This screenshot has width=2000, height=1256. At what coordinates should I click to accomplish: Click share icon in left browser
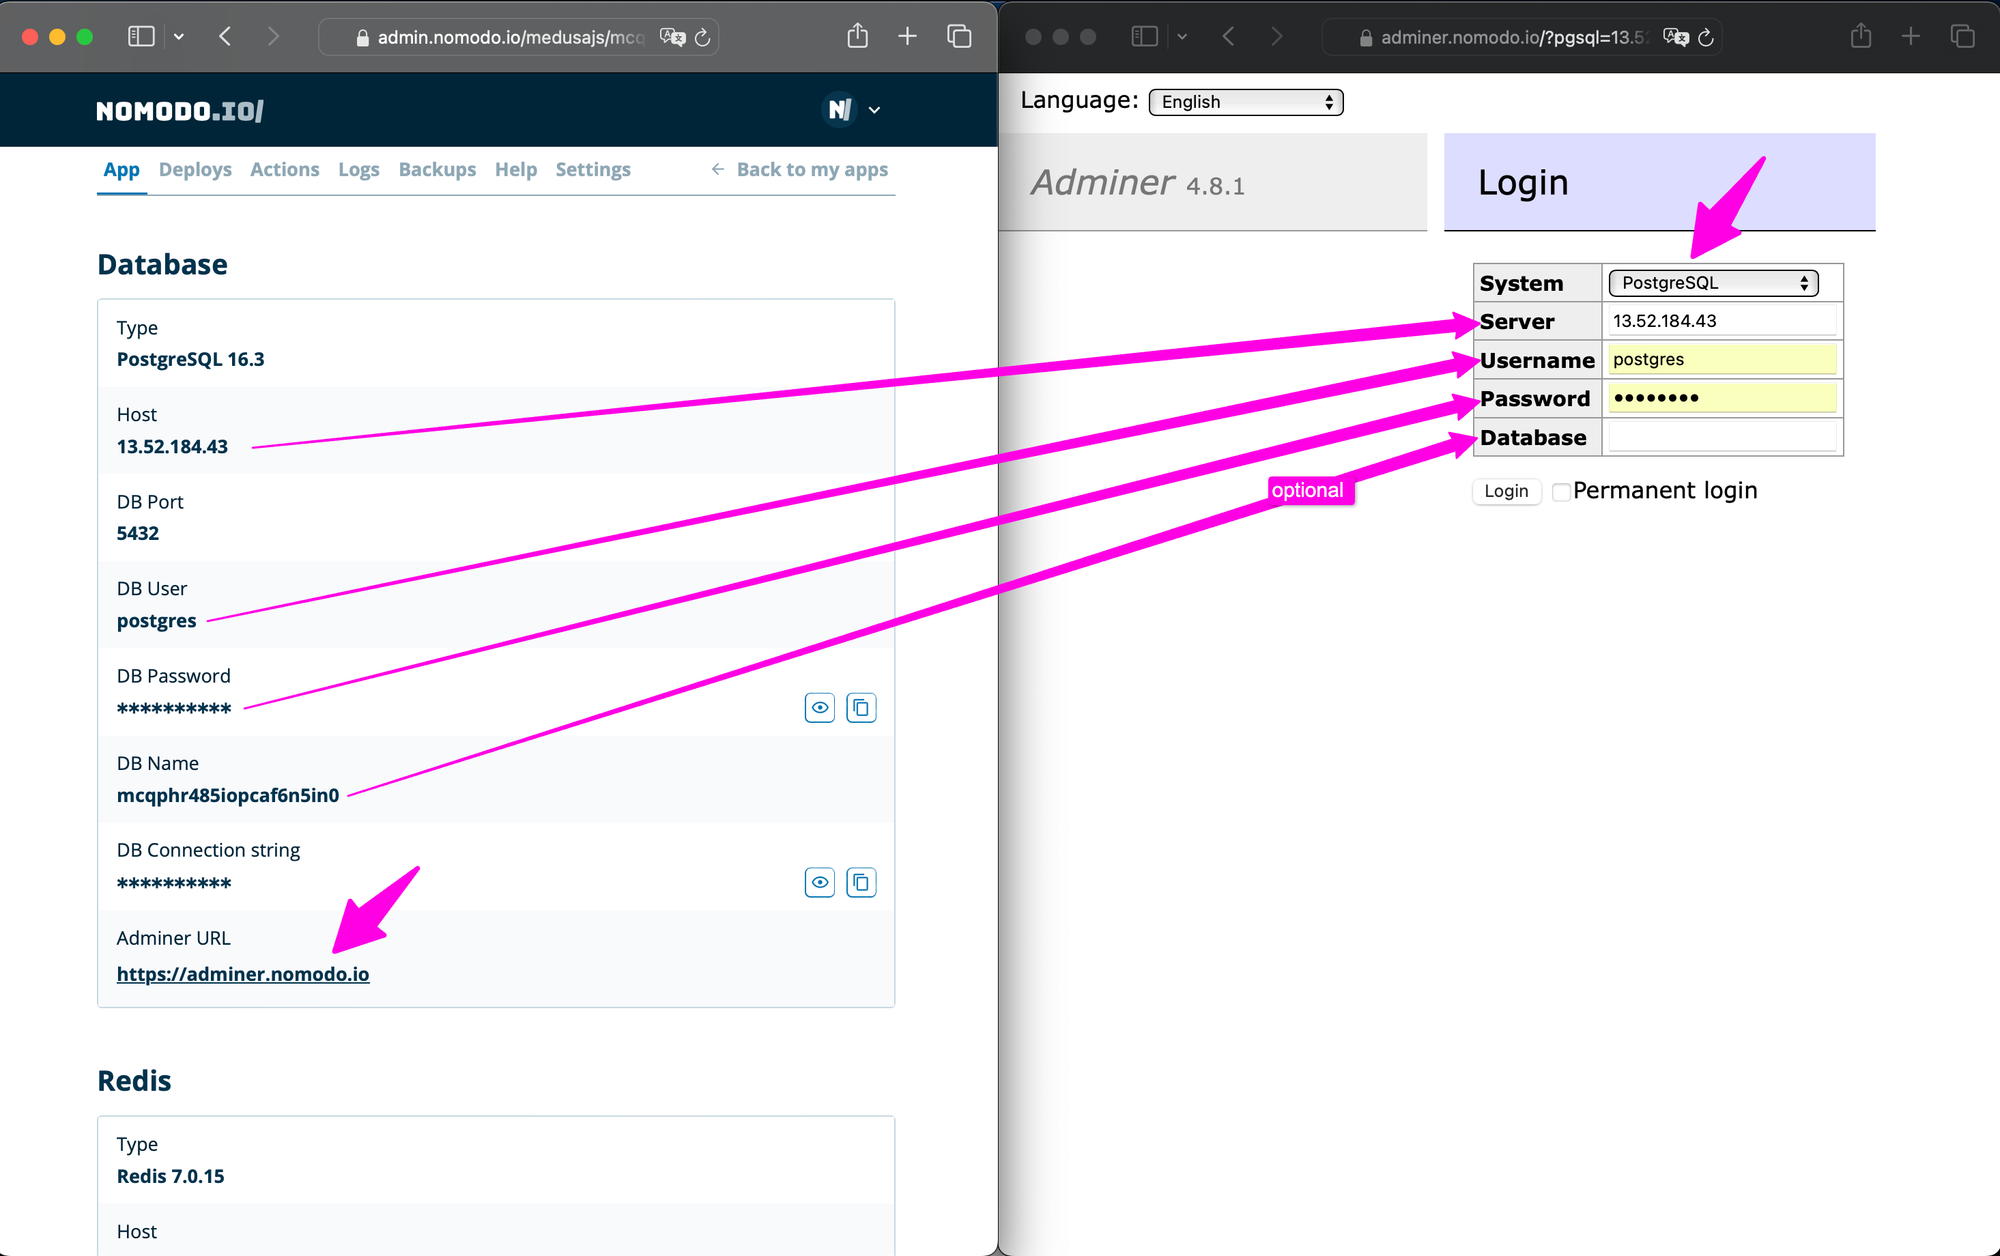click(x=857, y=37)
